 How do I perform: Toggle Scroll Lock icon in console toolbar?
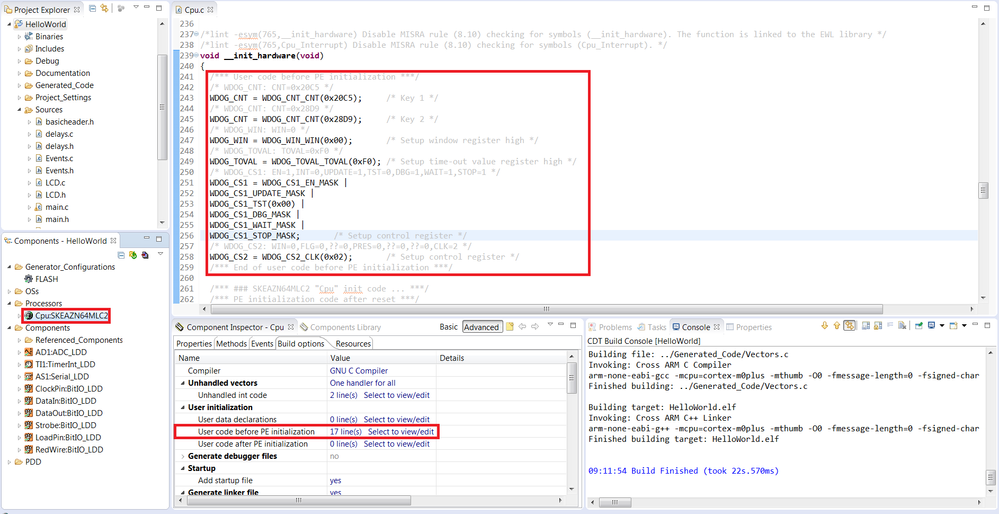pos(878,326)
